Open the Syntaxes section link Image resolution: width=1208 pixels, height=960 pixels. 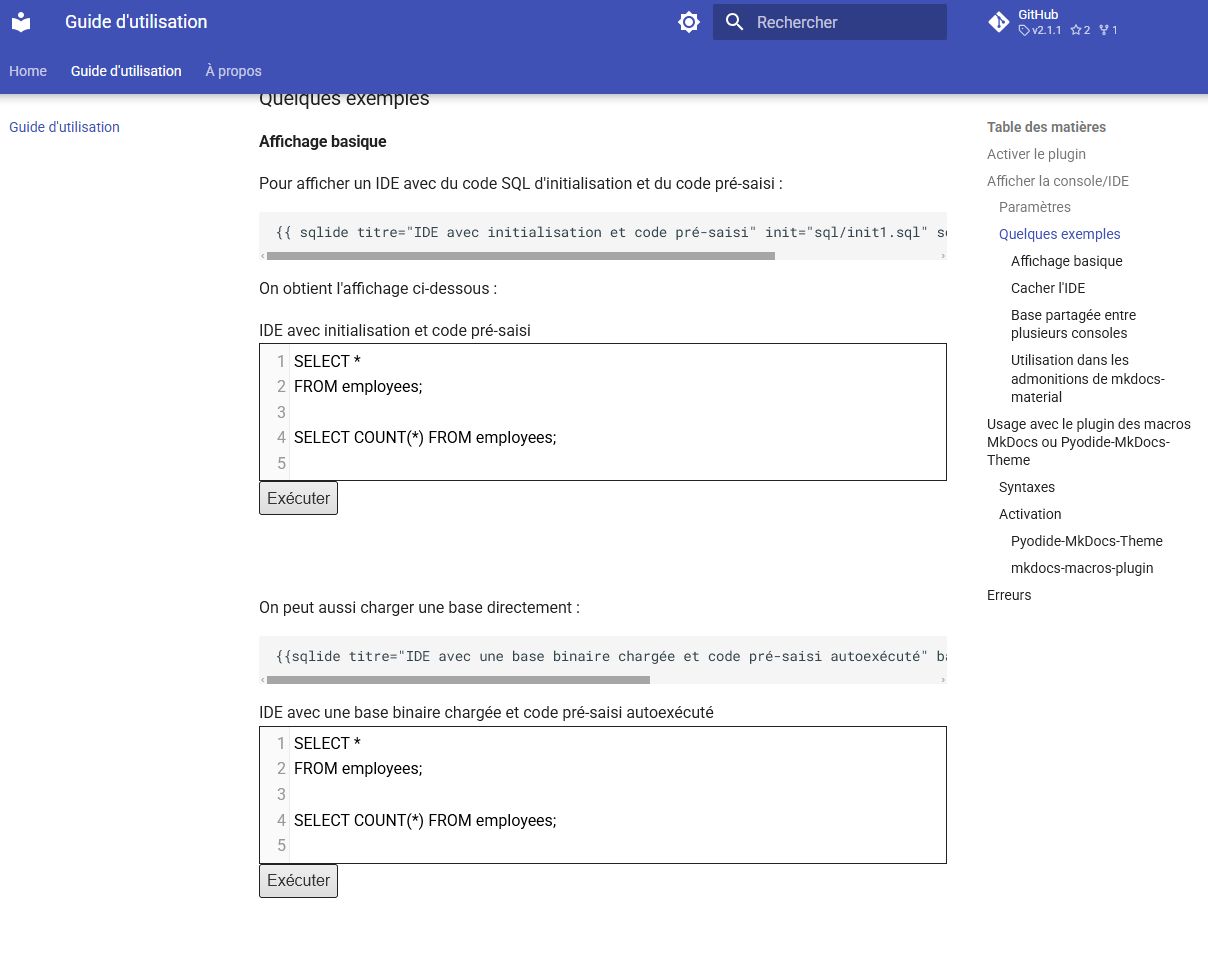[x=1026, y=487]
